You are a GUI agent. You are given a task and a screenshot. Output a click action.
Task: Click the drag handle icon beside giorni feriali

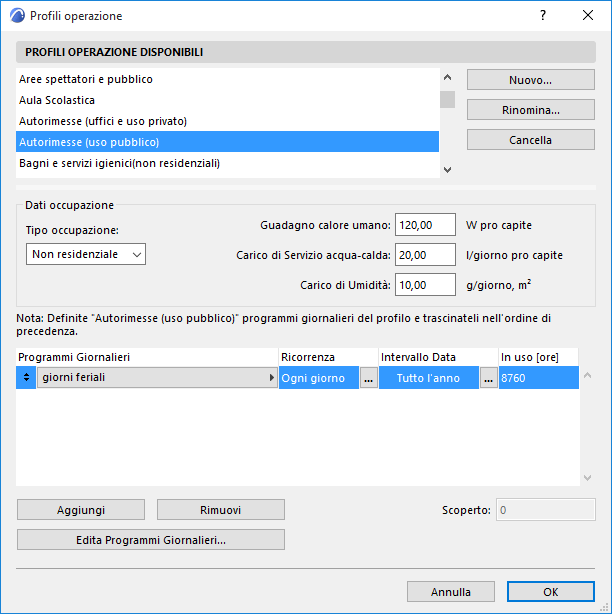click(x=26, y=378)
